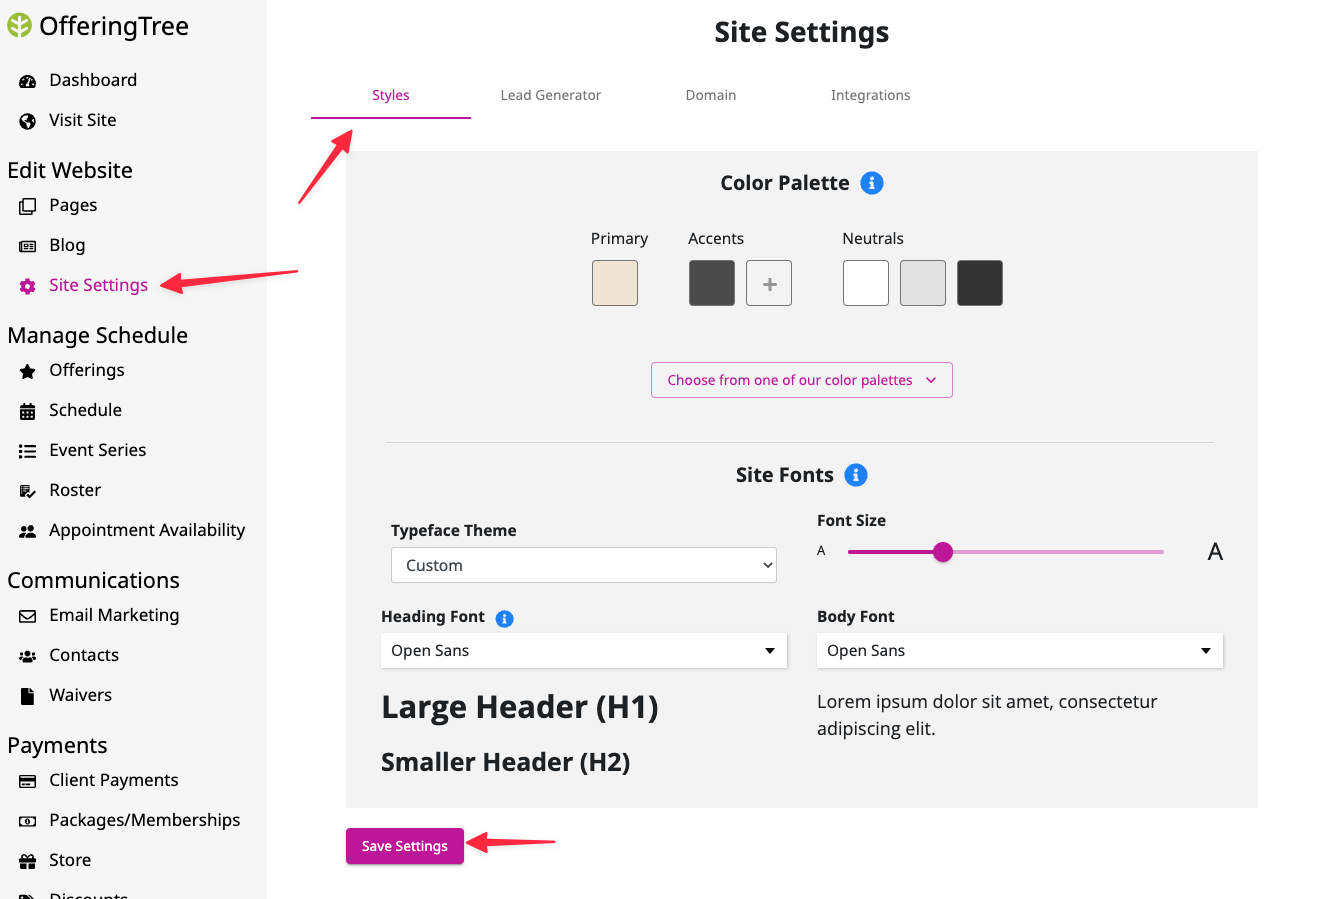Open the Typeface Theme Custom dropdown

tap(584, 565)
